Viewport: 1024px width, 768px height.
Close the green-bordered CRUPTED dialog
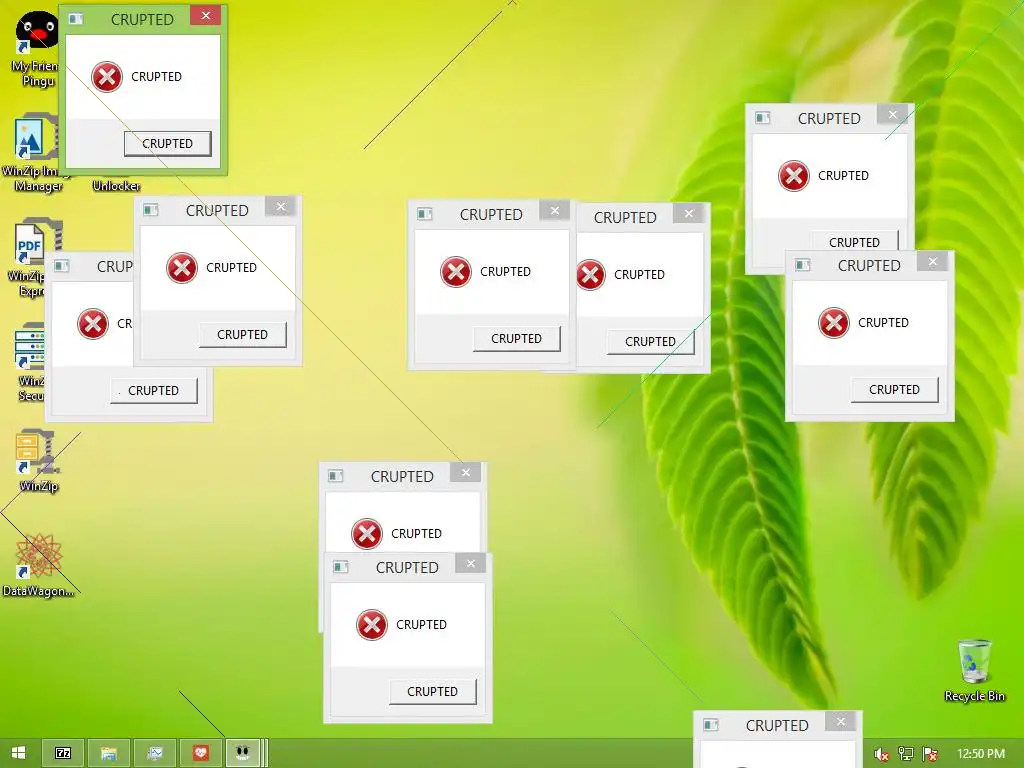pyautogui.click(x=206, y=16)
